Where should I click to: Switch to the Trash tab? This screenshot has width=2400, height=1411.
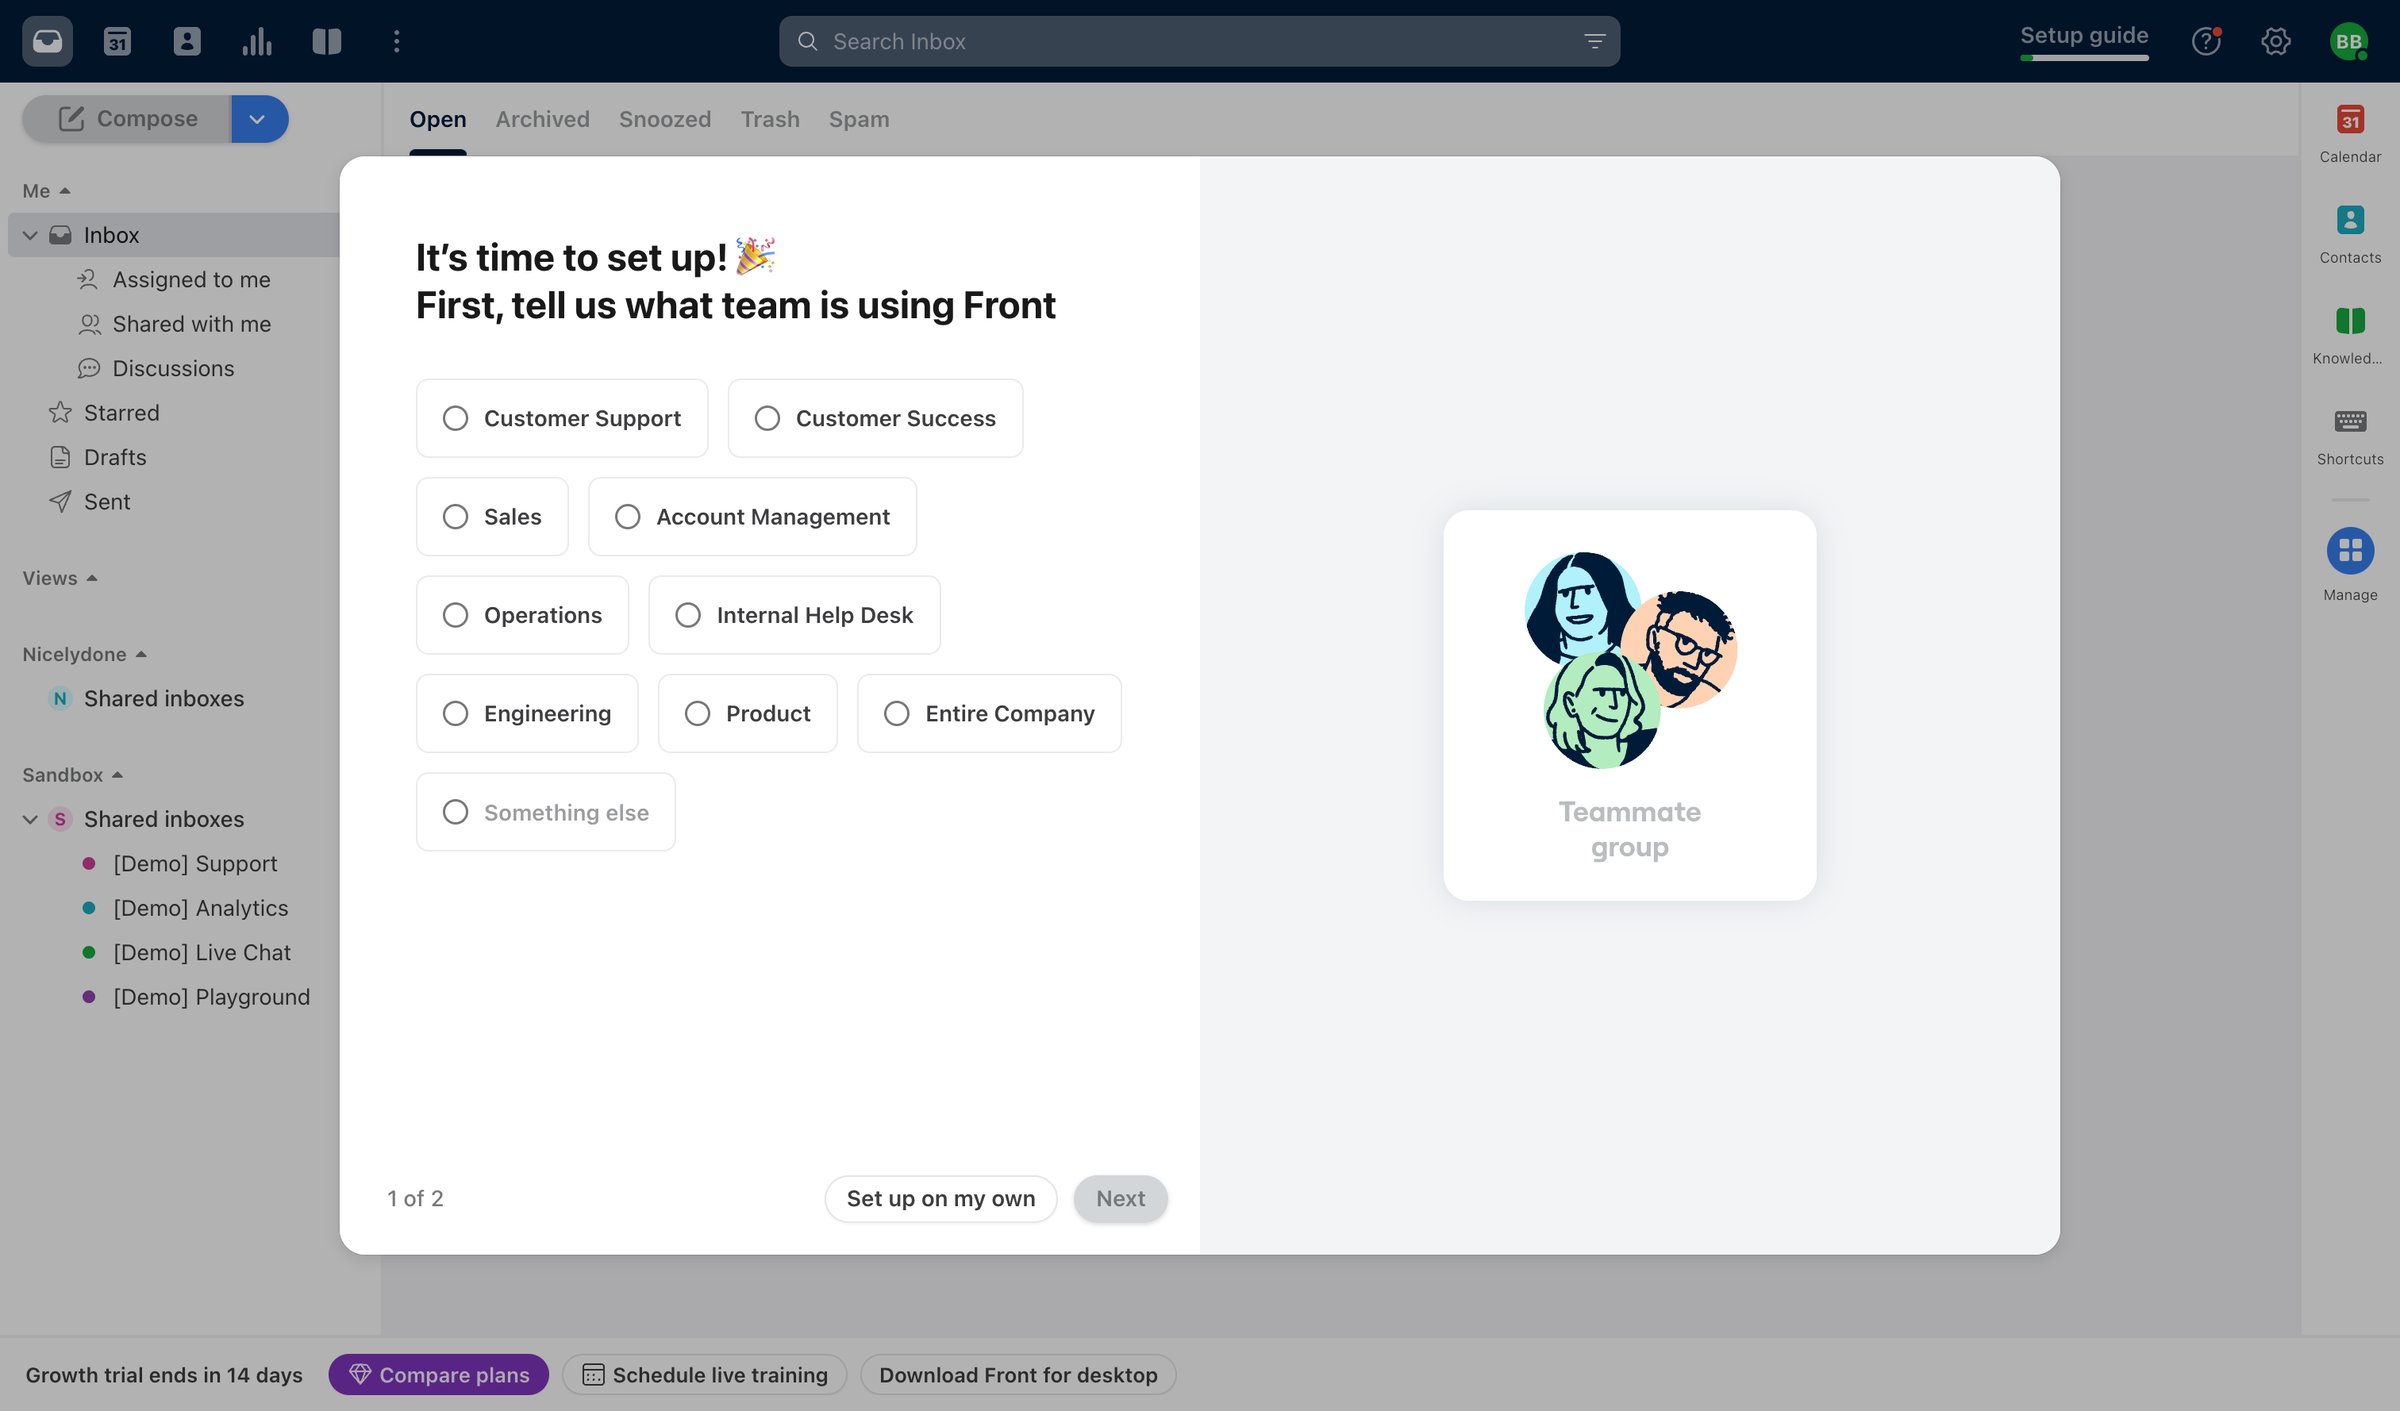[770, 119]
